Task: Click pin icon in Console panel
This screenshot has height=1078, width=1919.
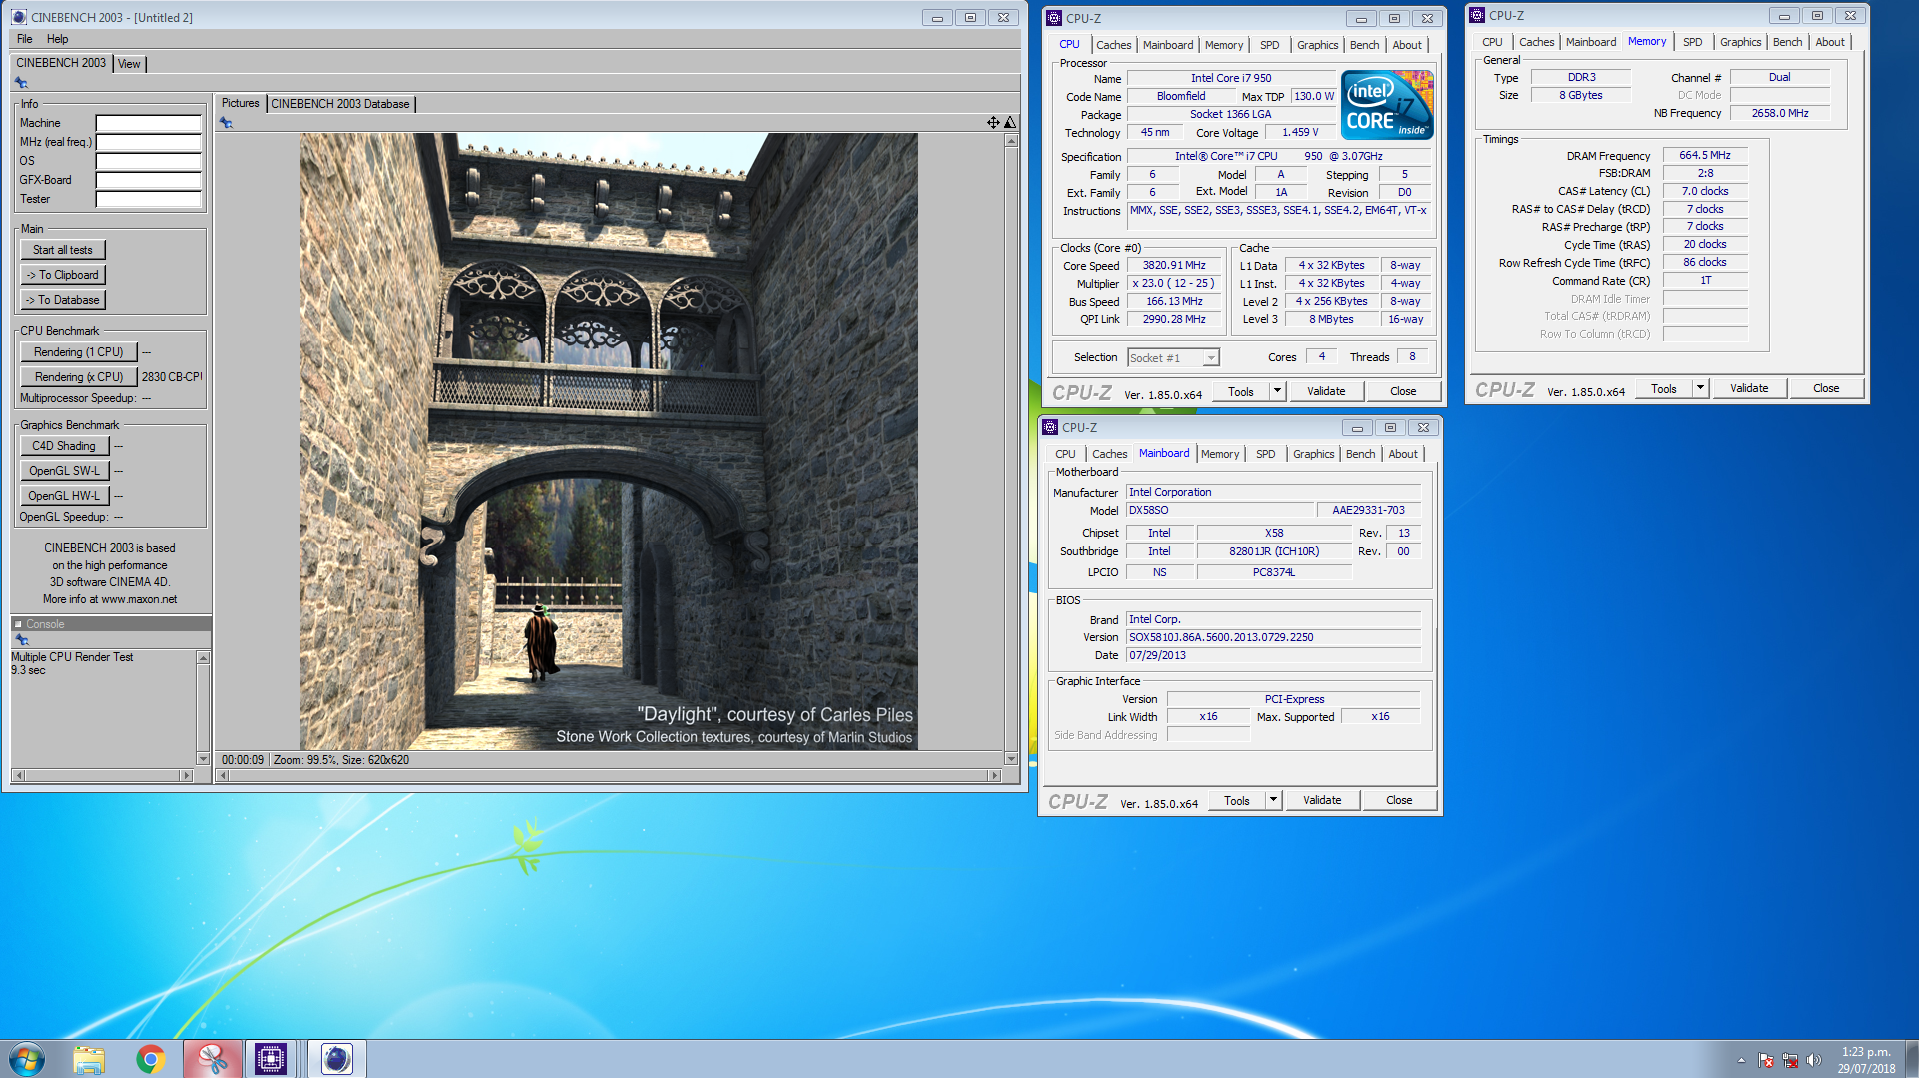Action: [x=21, y=640]
